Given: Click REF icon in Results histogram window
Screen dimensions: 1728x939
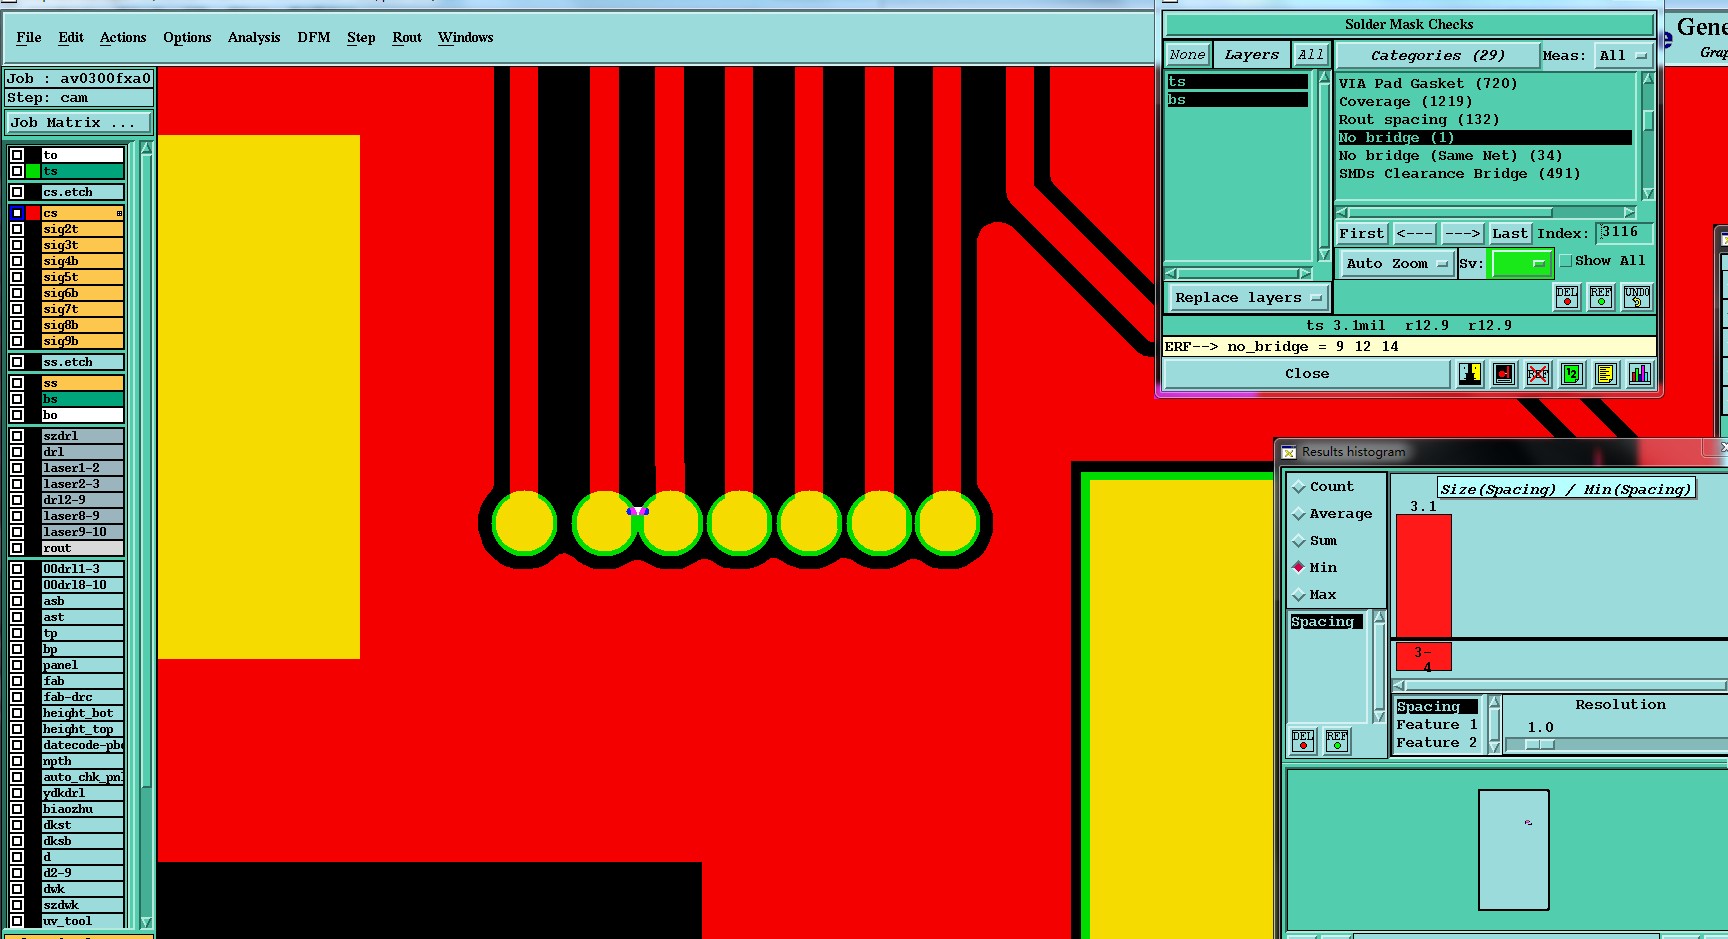Looking at the screenshot, I should [x=1337, y=741].
